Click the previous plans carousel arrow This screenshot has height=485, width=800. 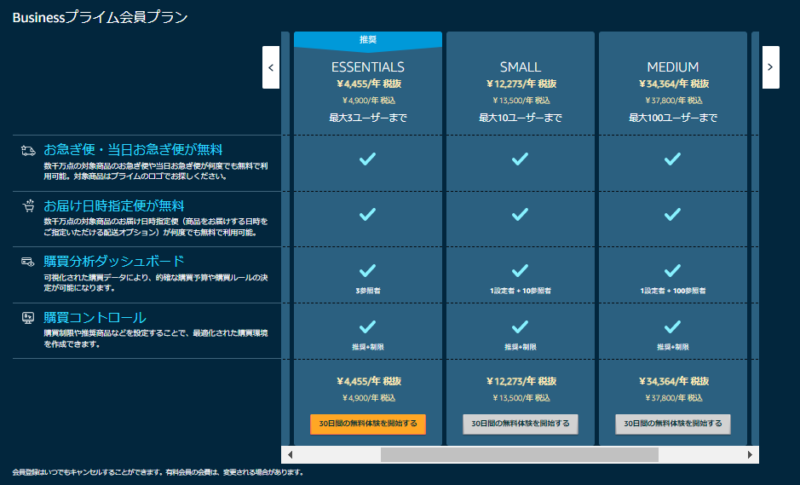point(271,67)
